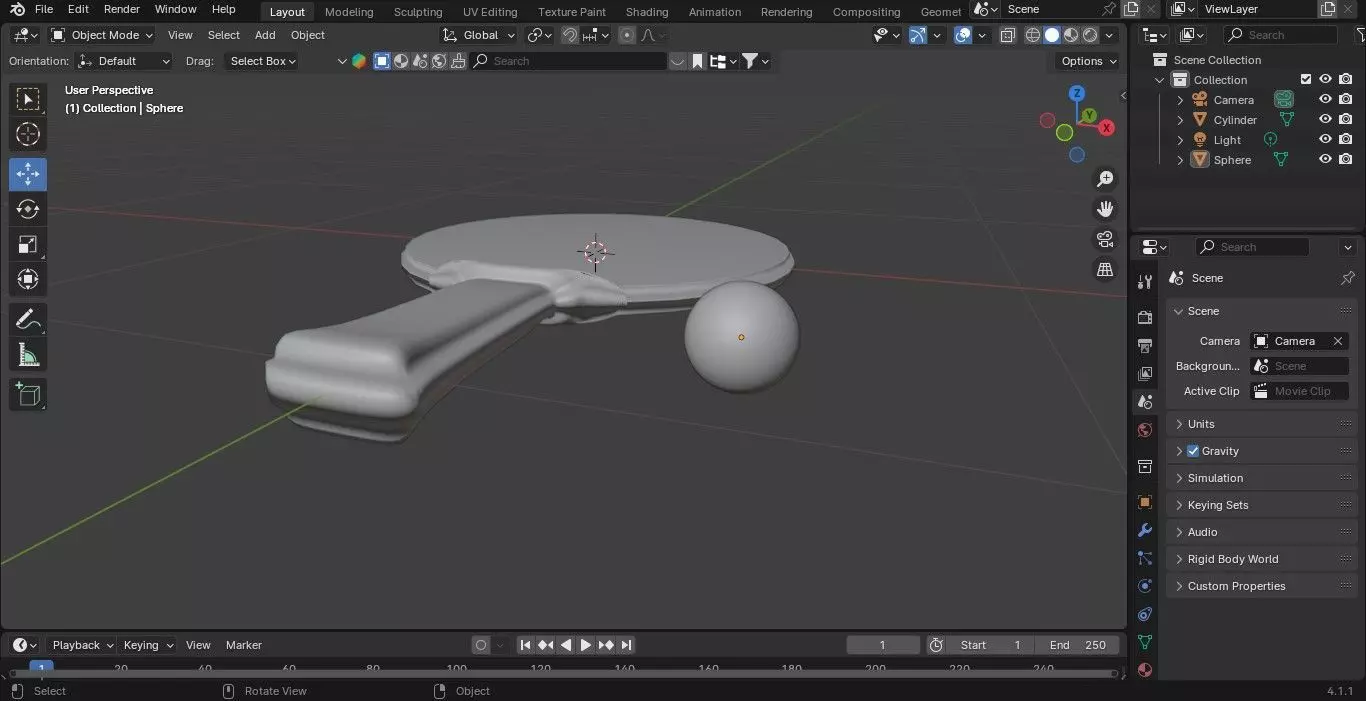Open the timeline Playback menu
This screenshot has width=1366, height=701.
(x=82, y=645)
